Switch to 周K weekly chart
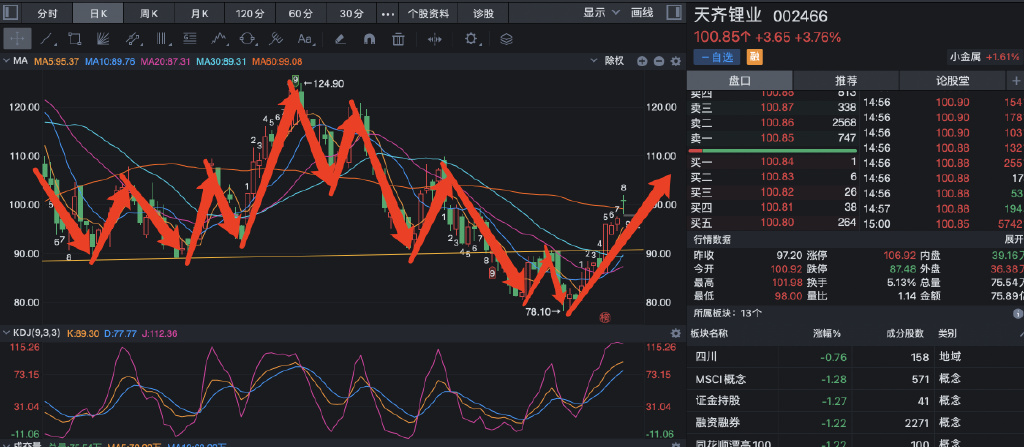This screenshot has height=447, width=1024. click(x=150, y=13)
